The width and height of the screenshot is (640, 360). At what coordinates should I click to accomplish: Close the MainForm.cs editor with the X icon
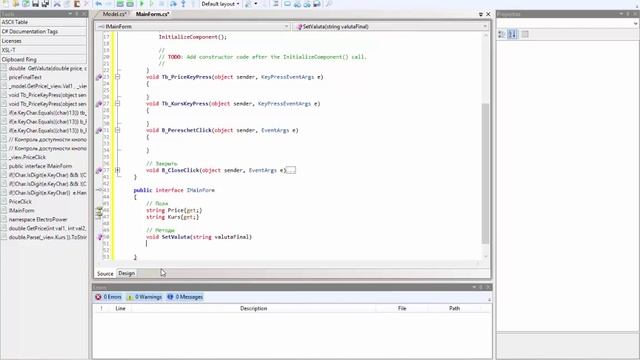(x=488, y=14)
